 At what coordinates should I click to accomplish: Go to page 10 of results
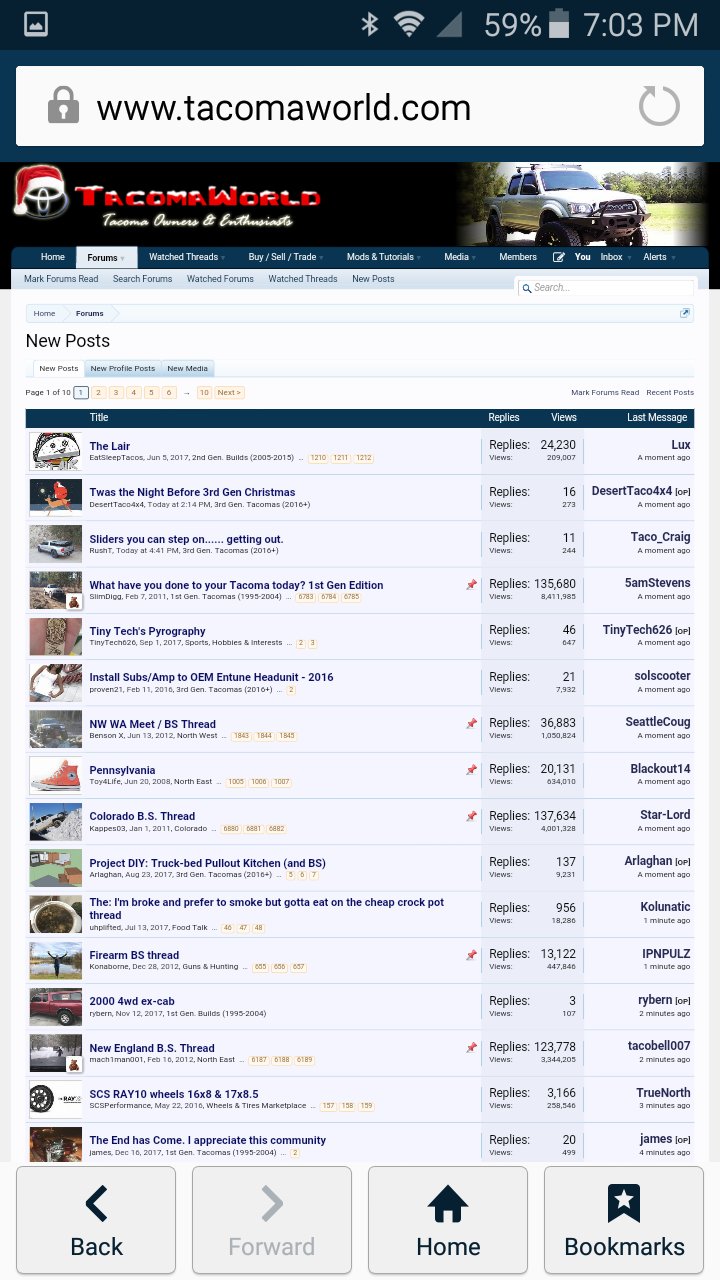(204, 392)
